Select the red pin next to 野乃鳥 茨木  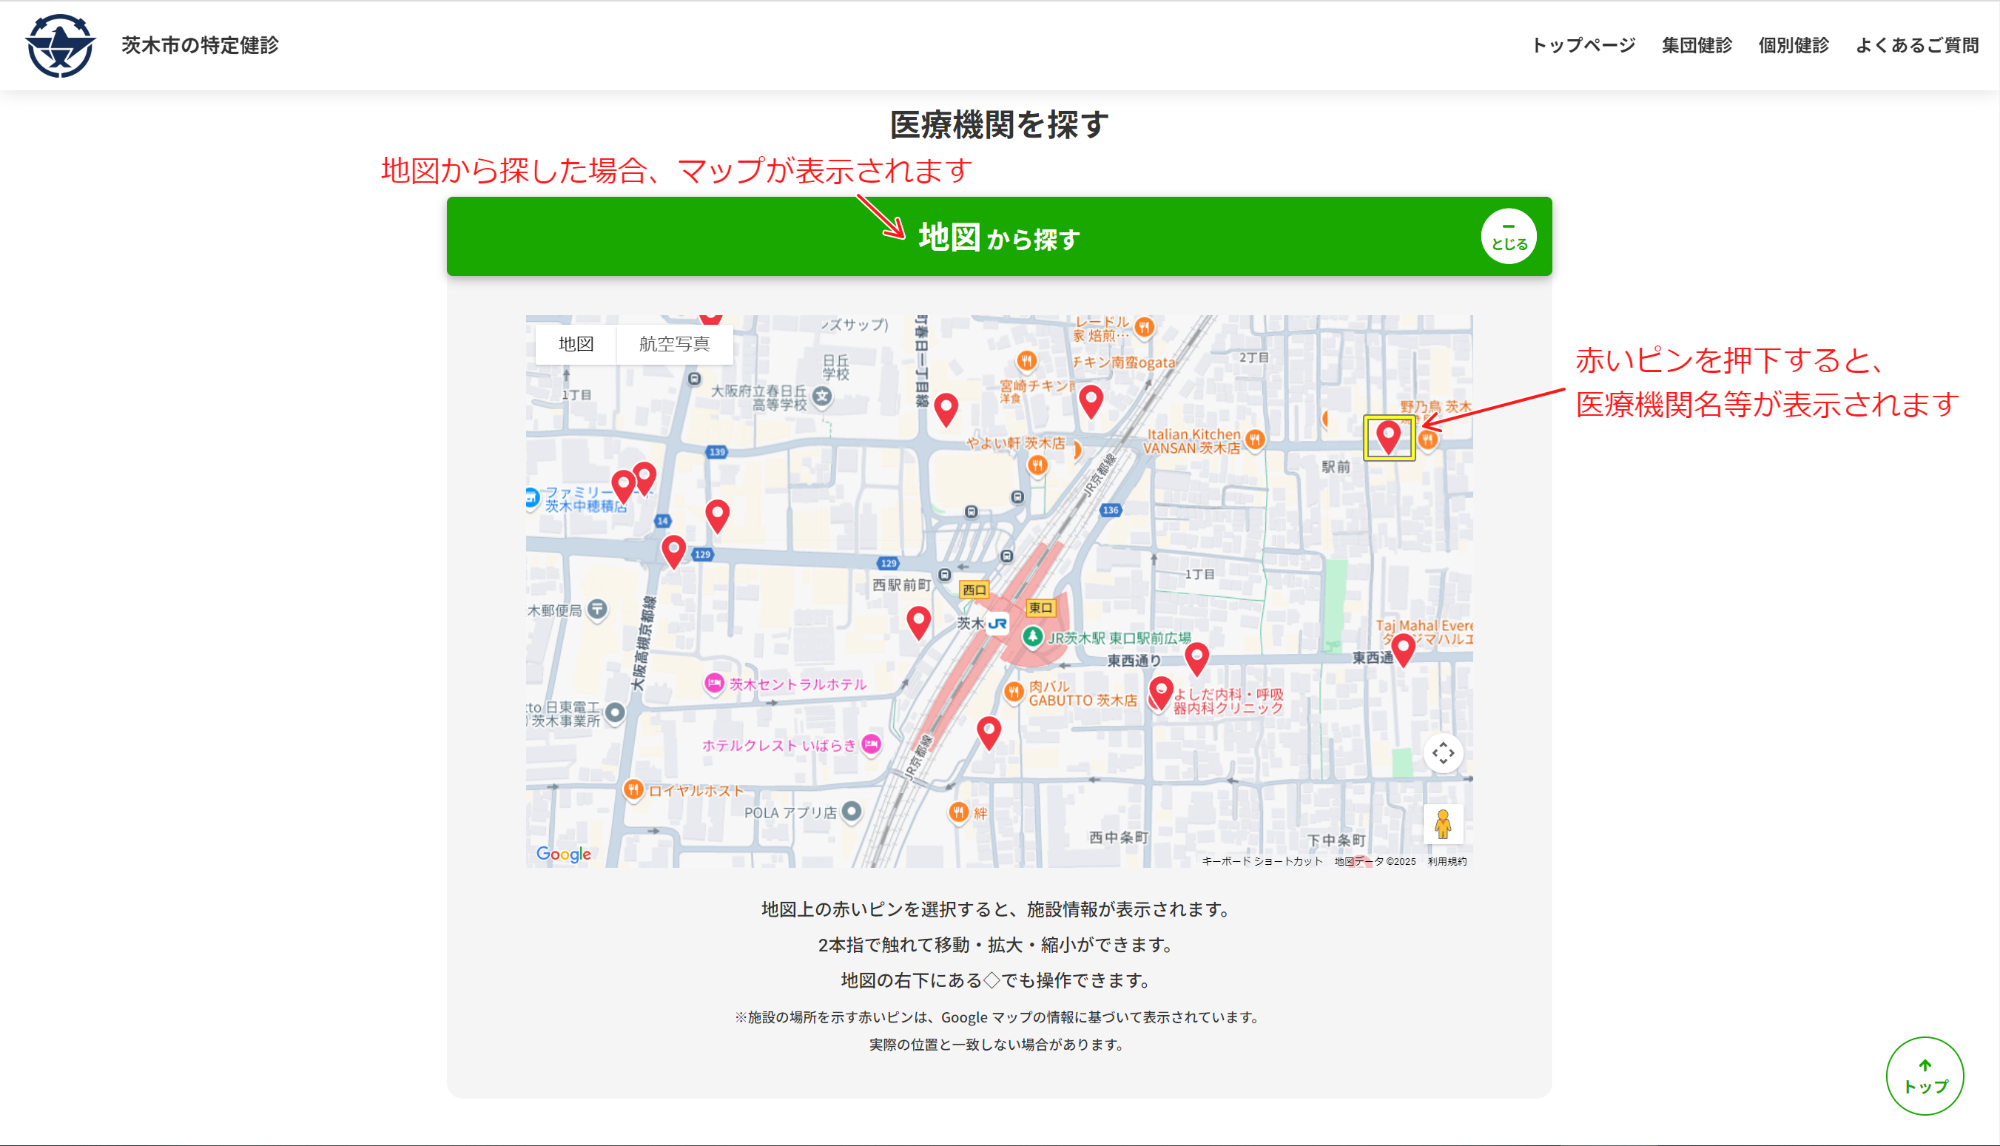(x=1388, y=436)
